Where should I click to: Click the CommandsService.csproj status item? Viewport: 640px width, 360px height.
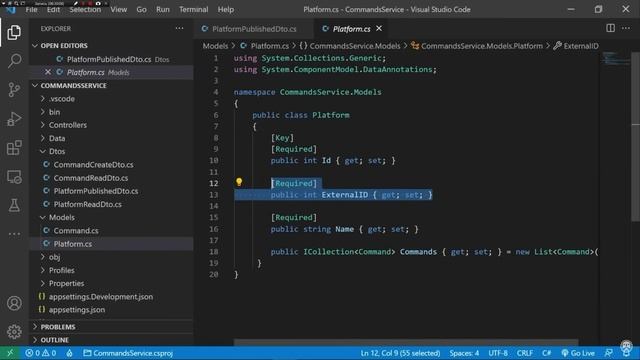128,353
